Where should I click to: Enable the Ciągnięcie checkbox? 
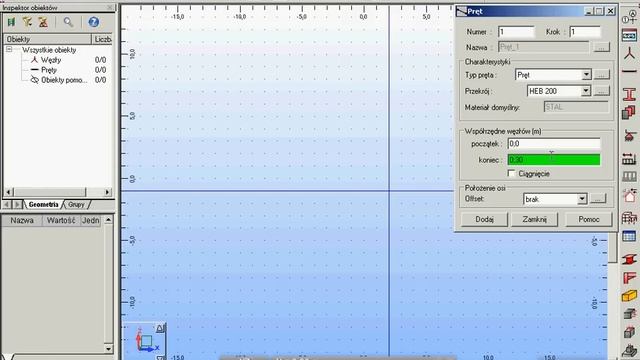pos(511,173)
